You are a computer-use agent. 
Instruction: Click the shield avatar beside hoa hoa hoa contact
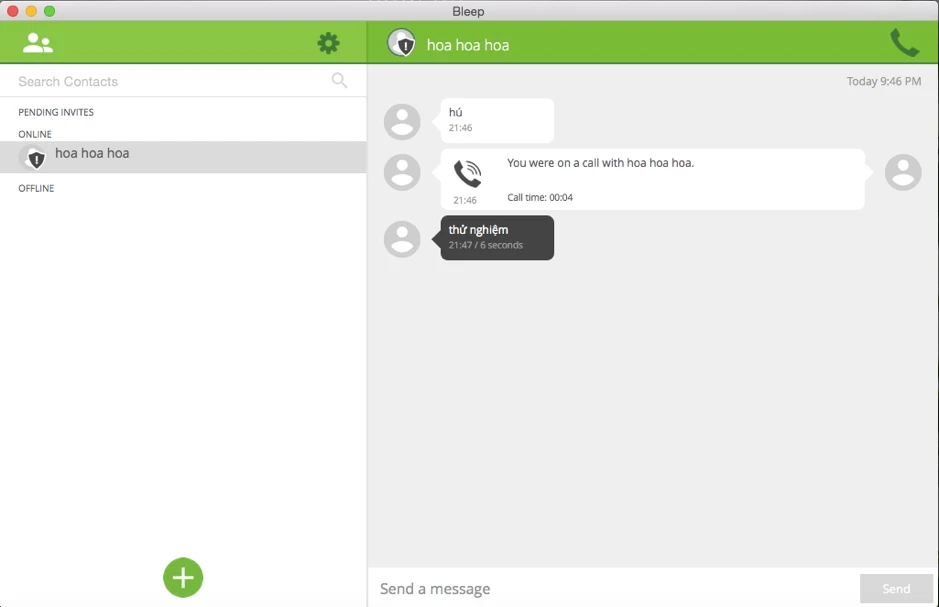point(33,157)
